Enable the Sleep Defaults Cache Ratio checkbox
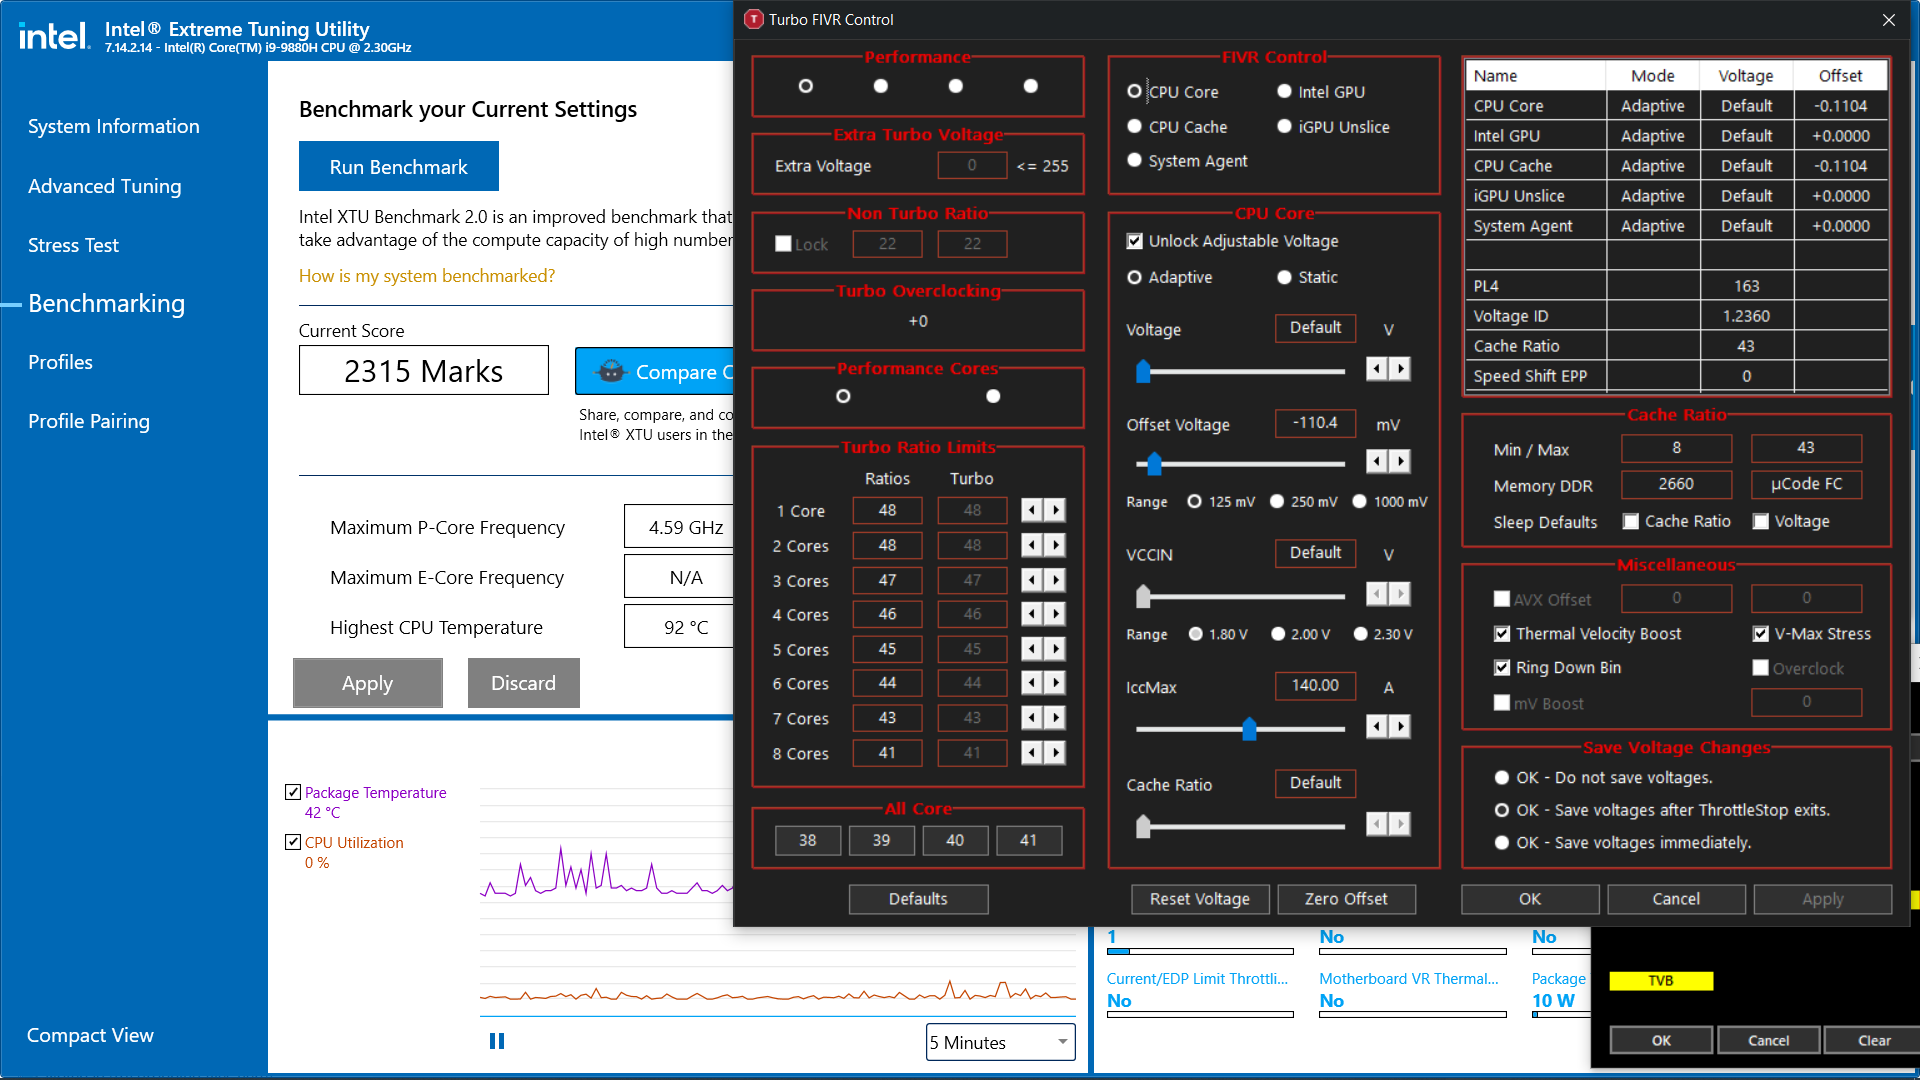Viewport: 1920px width, 1080px height. tap(1630, 521)
